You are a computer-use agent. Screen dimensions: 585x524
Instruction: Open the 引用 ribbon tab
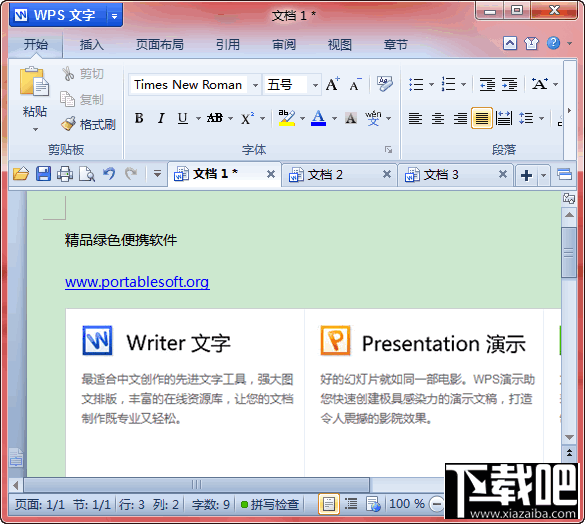click(x=228, y=45)
